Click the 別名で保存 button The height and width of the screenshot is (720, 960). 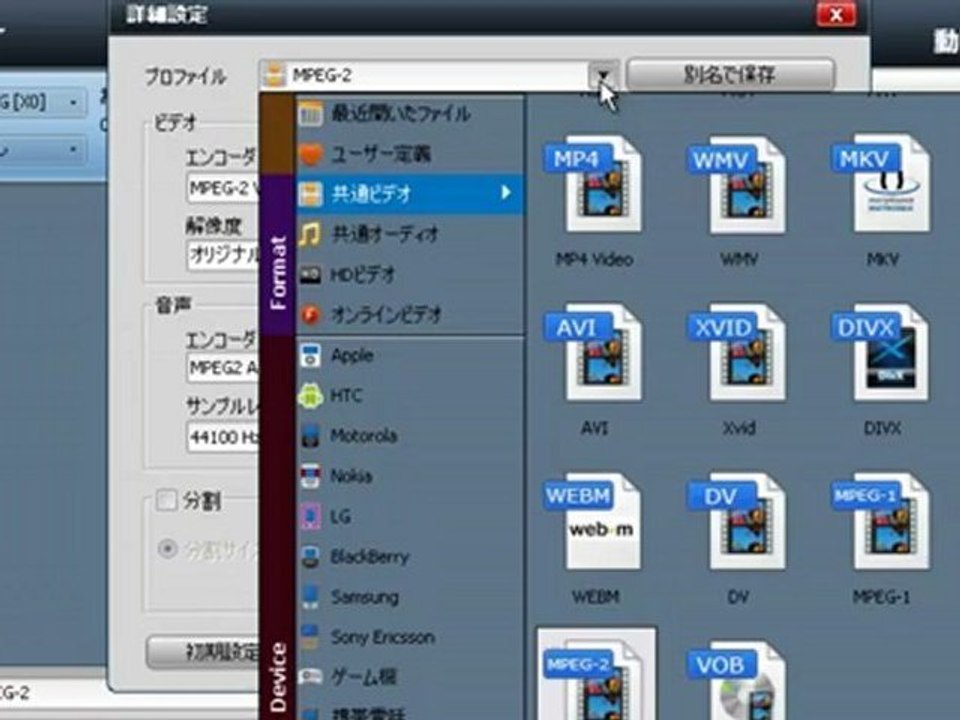[730, 75]
